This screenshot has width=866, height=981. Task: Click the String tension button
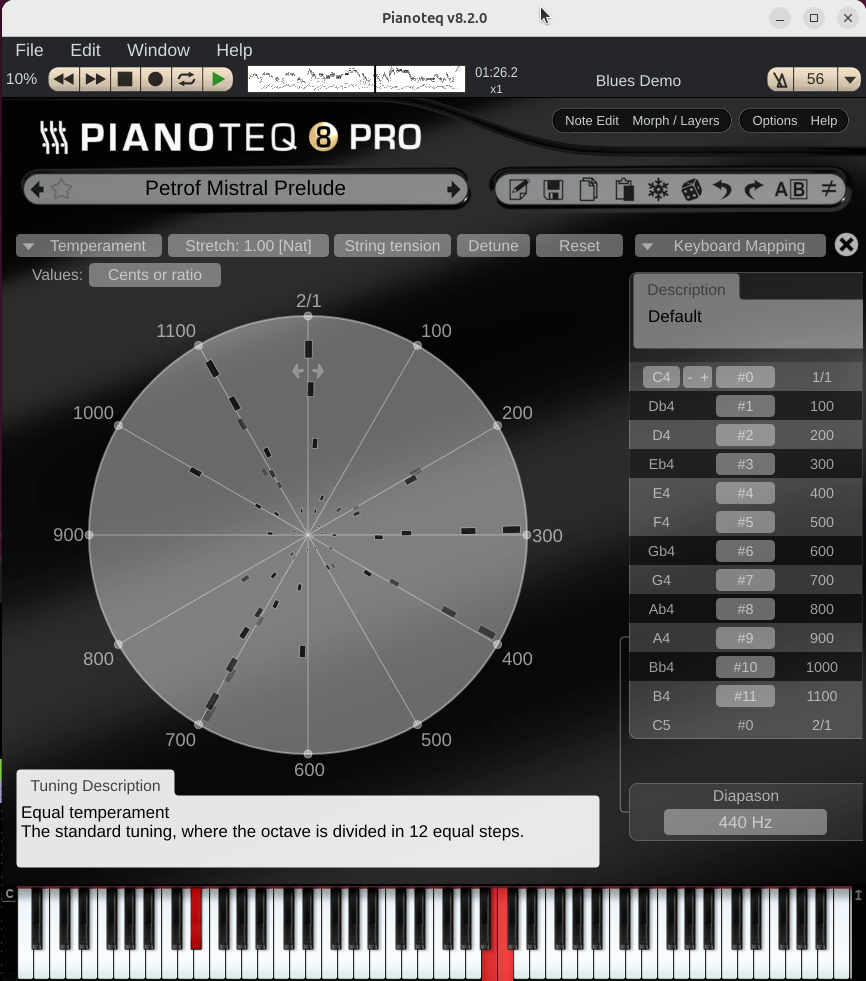point(392,246)
